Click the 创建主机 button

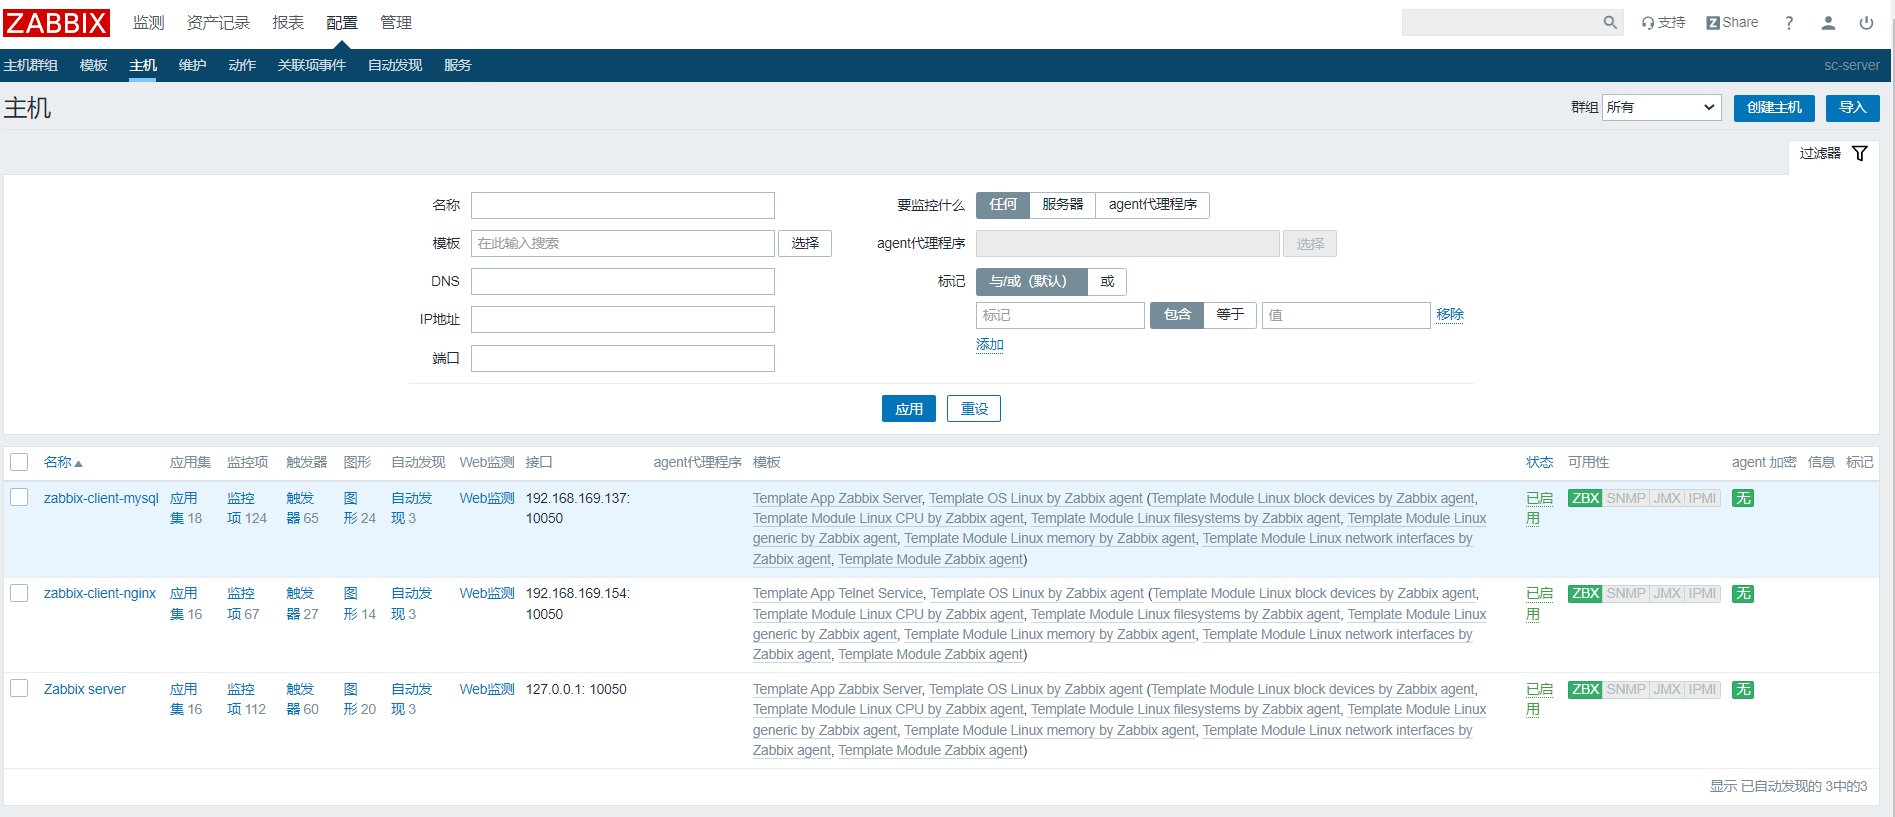pyautogui.click(x=1774, y=107)
